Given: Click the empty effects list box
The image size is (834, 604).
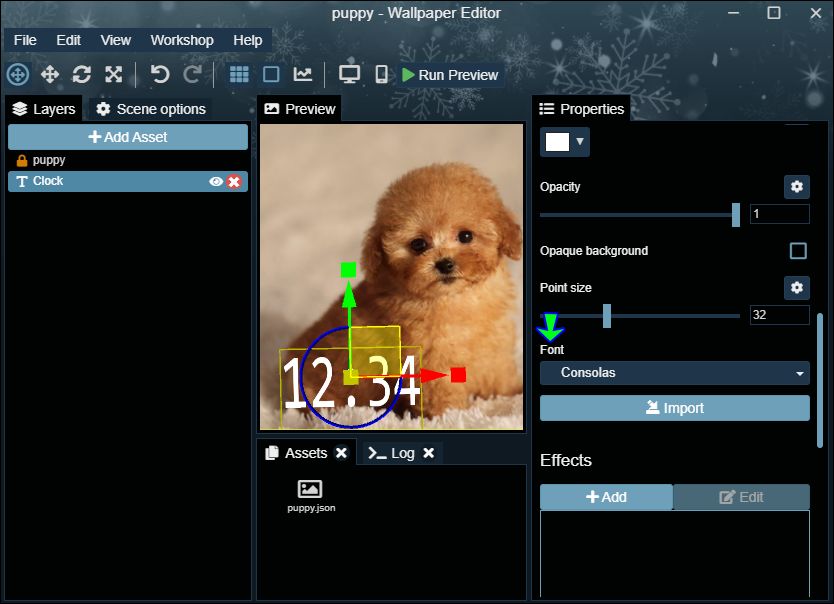Looking at the screenshot, I should pos(674,553).
